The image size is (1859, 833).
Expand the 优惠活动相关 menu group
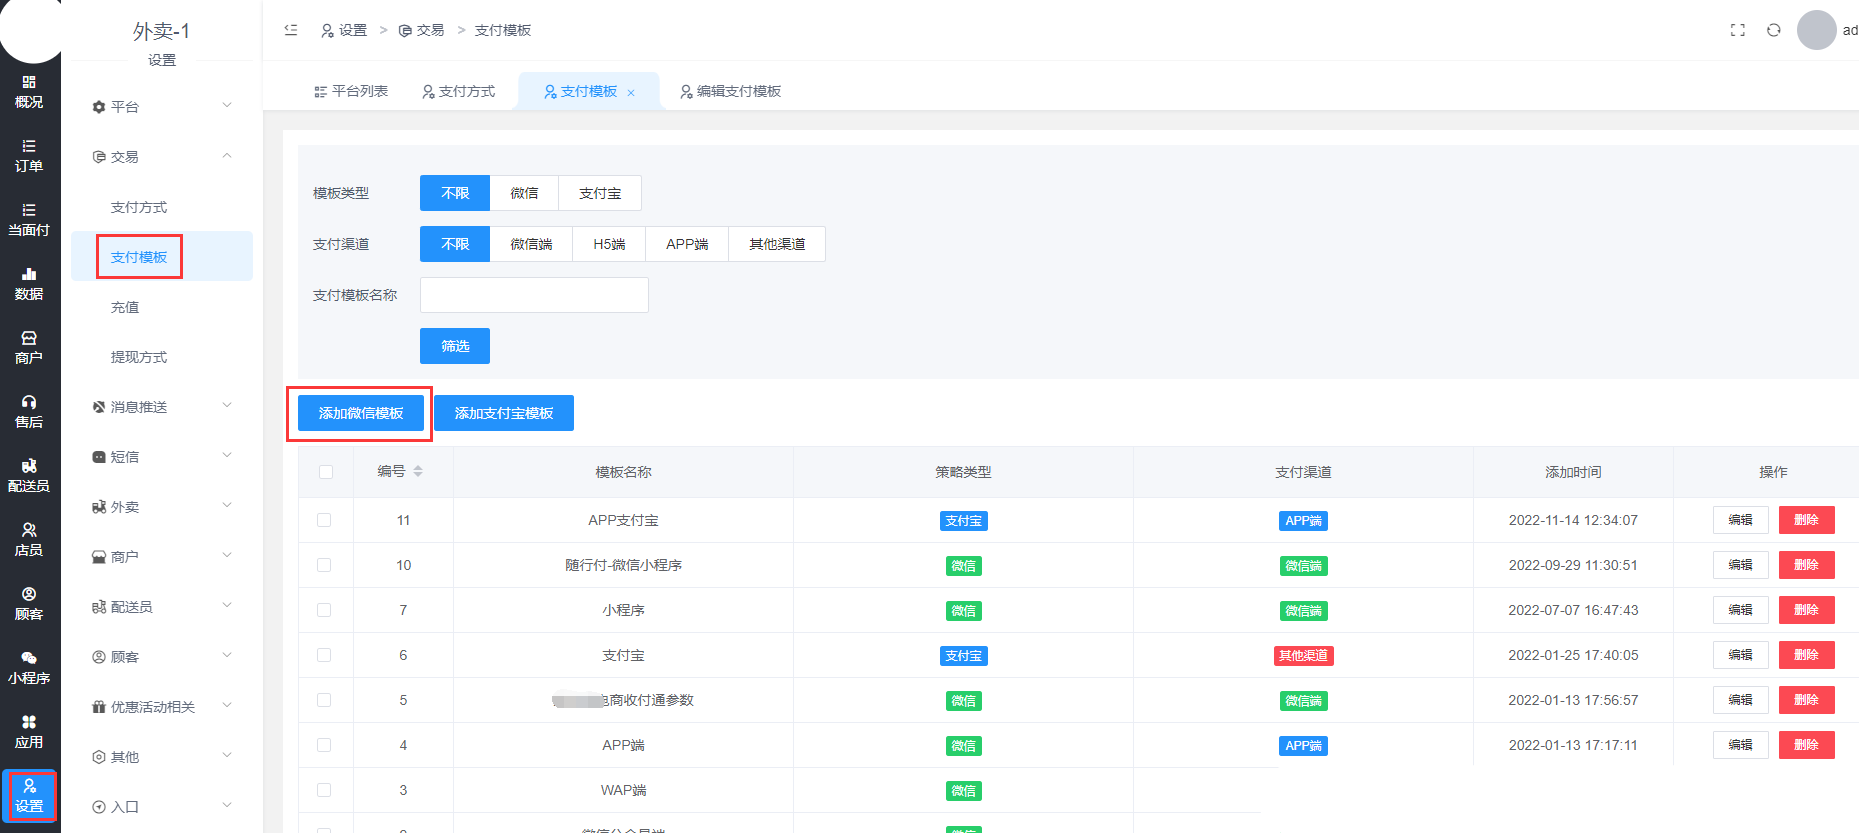[x=162, y=706]
